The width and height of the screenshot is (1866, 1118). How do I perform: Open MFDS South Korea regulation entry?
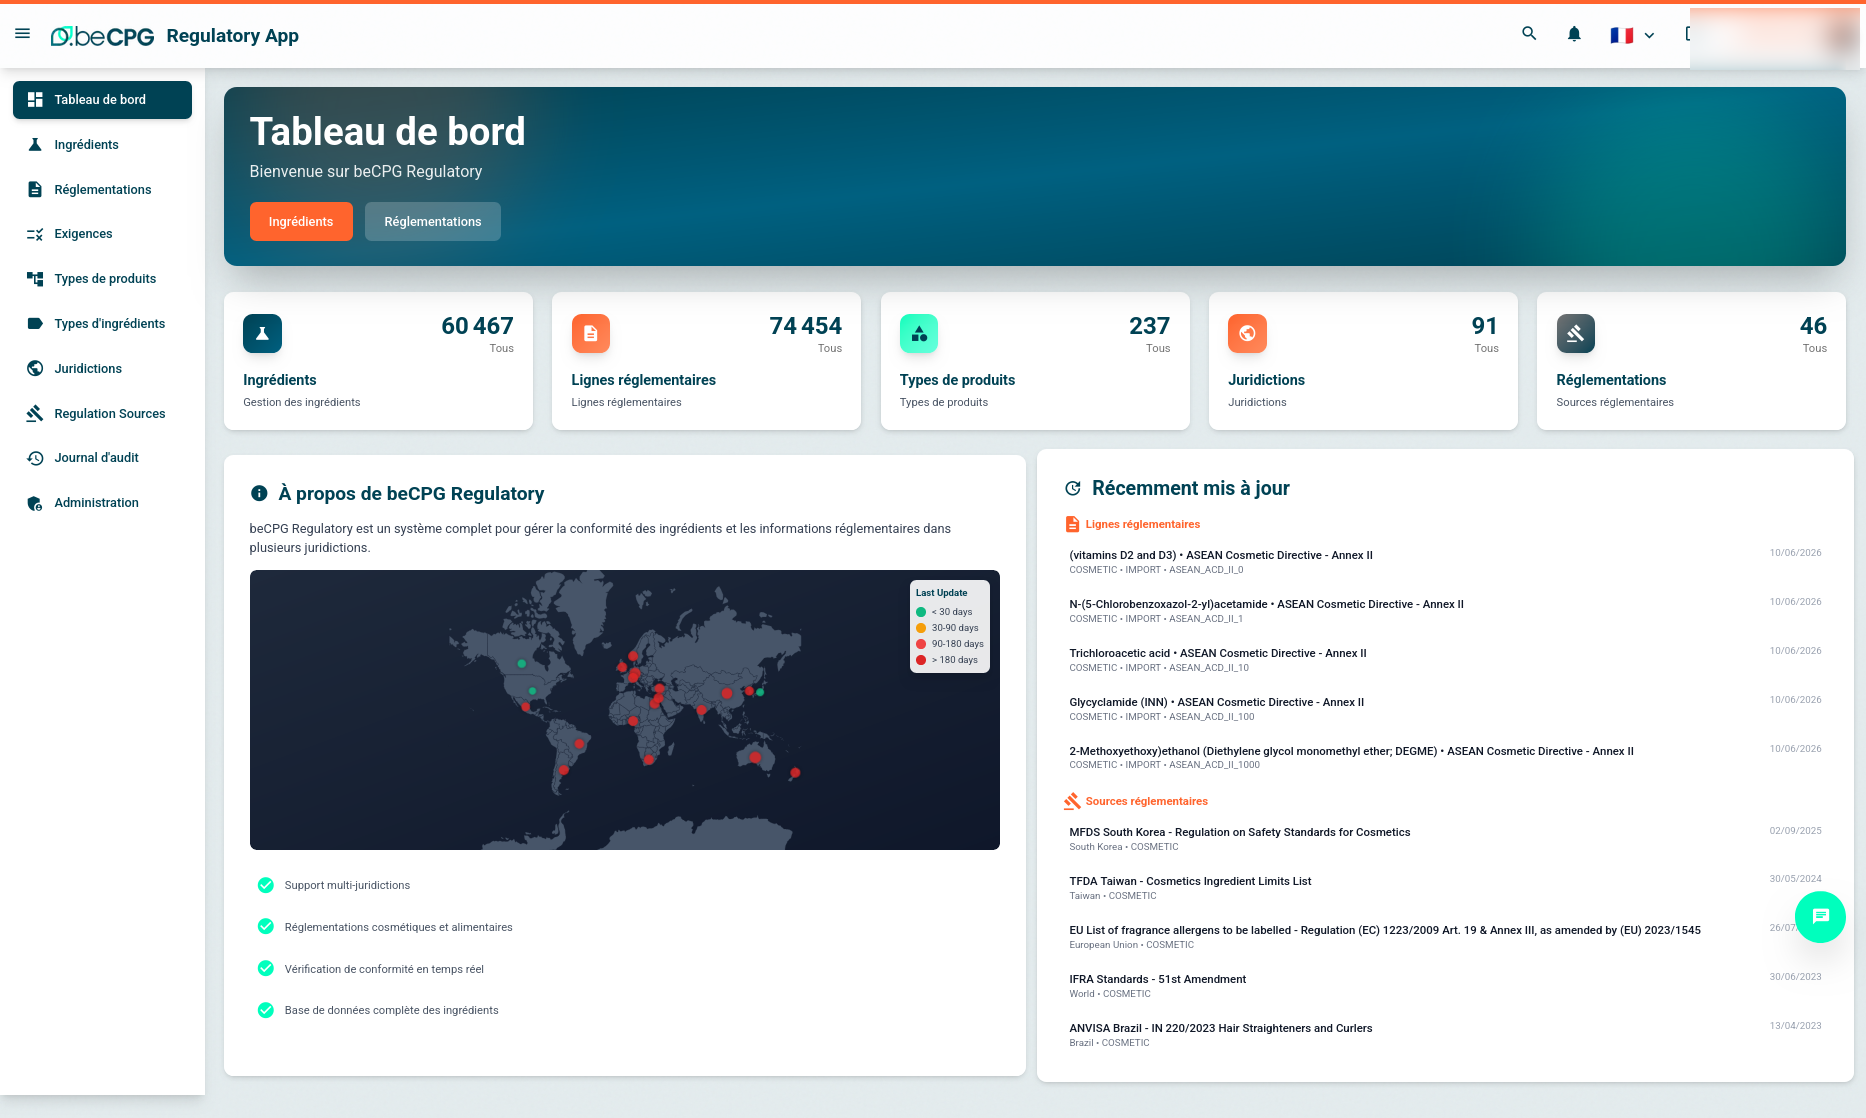pyautogui.click(x=1445, y=839)
